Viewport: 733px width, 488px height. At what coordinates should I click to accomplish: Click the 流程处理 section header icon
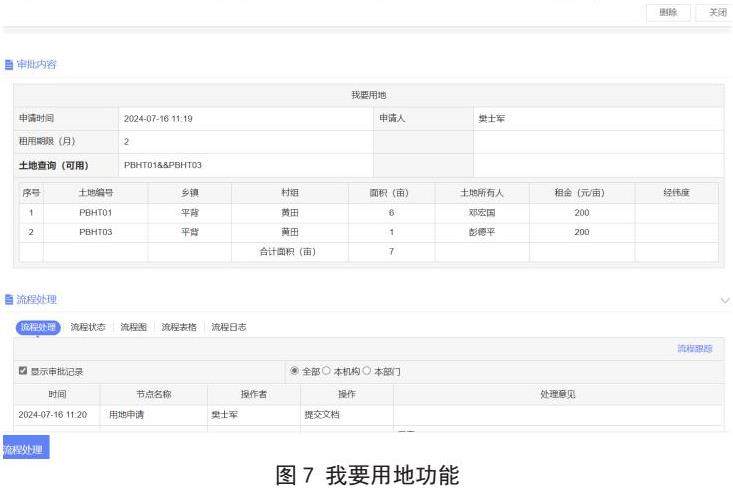pos(9,300)
